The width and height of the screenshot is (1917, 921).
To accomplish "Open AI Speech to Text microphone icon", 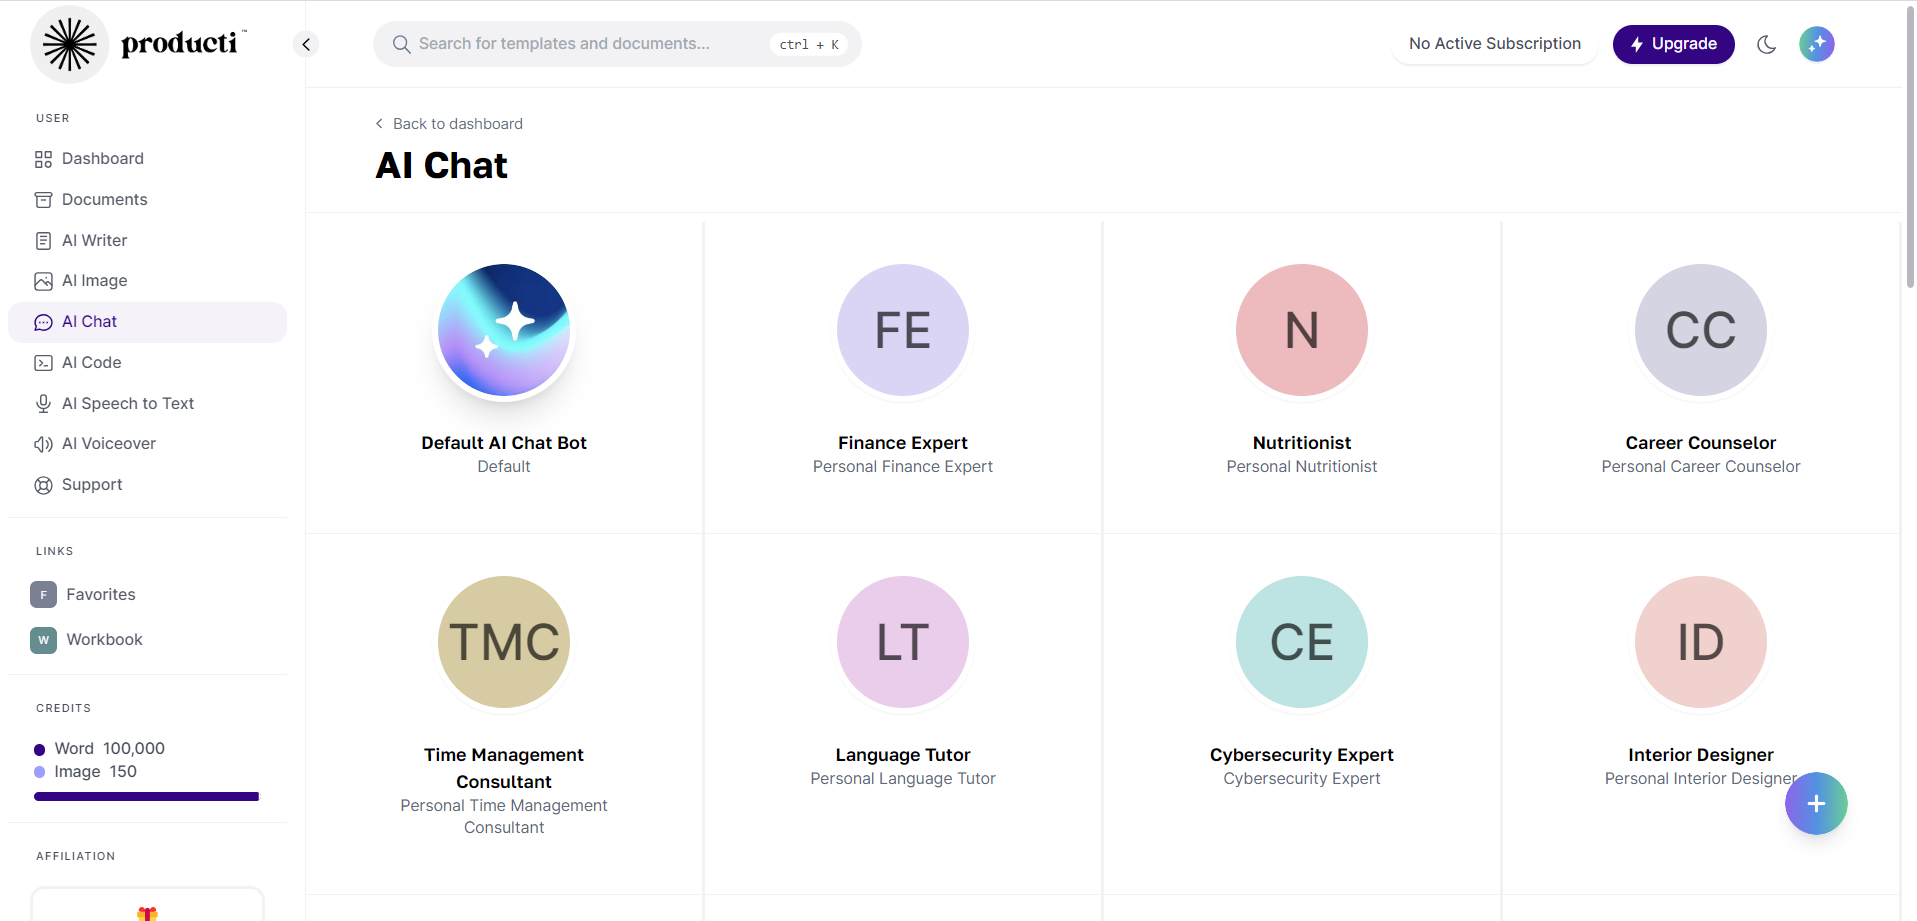I will [43, 404].
